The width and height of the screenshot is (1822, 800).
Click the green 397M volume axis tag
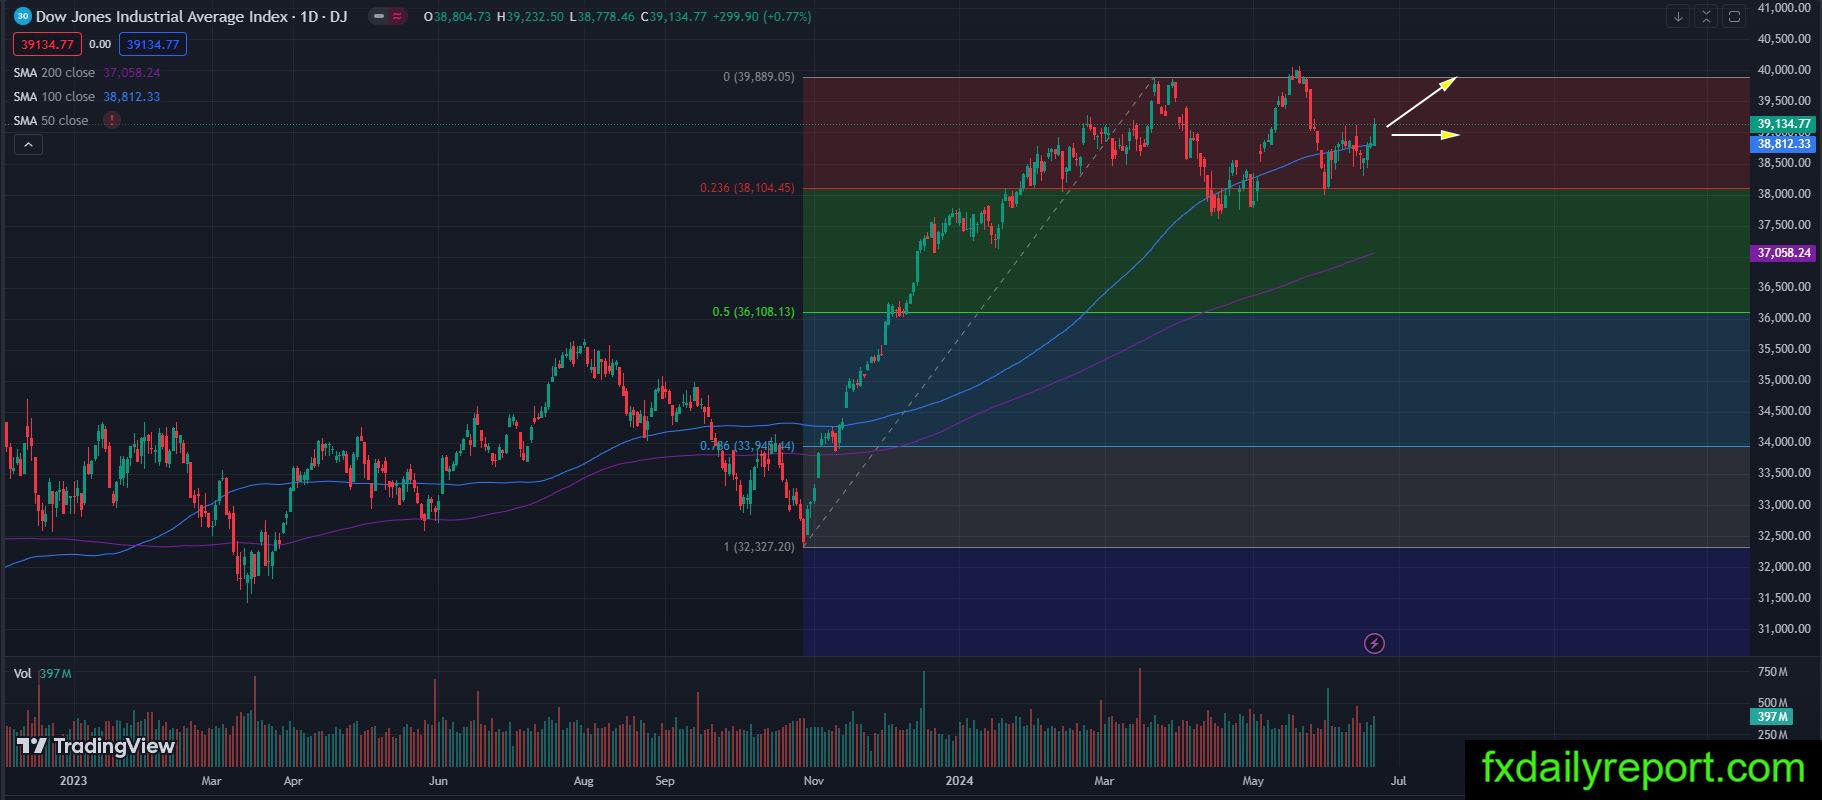1772,716
